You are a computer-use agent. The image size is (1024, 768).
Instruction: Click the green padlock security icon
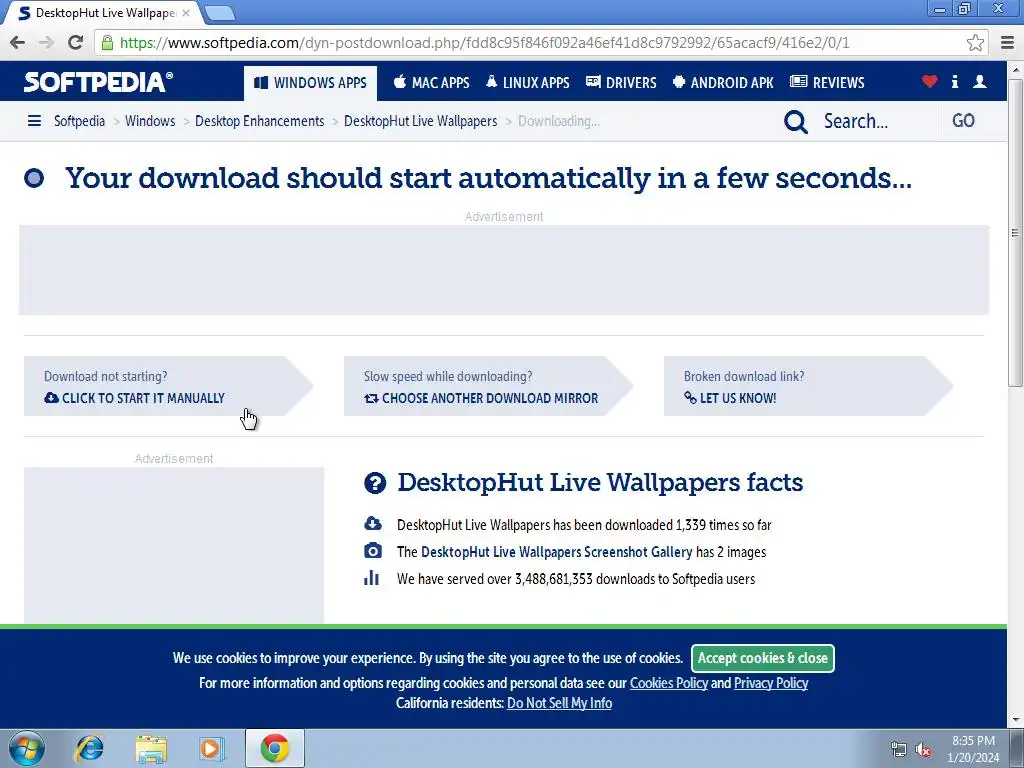pyautogui.click(x=108, y=43)
